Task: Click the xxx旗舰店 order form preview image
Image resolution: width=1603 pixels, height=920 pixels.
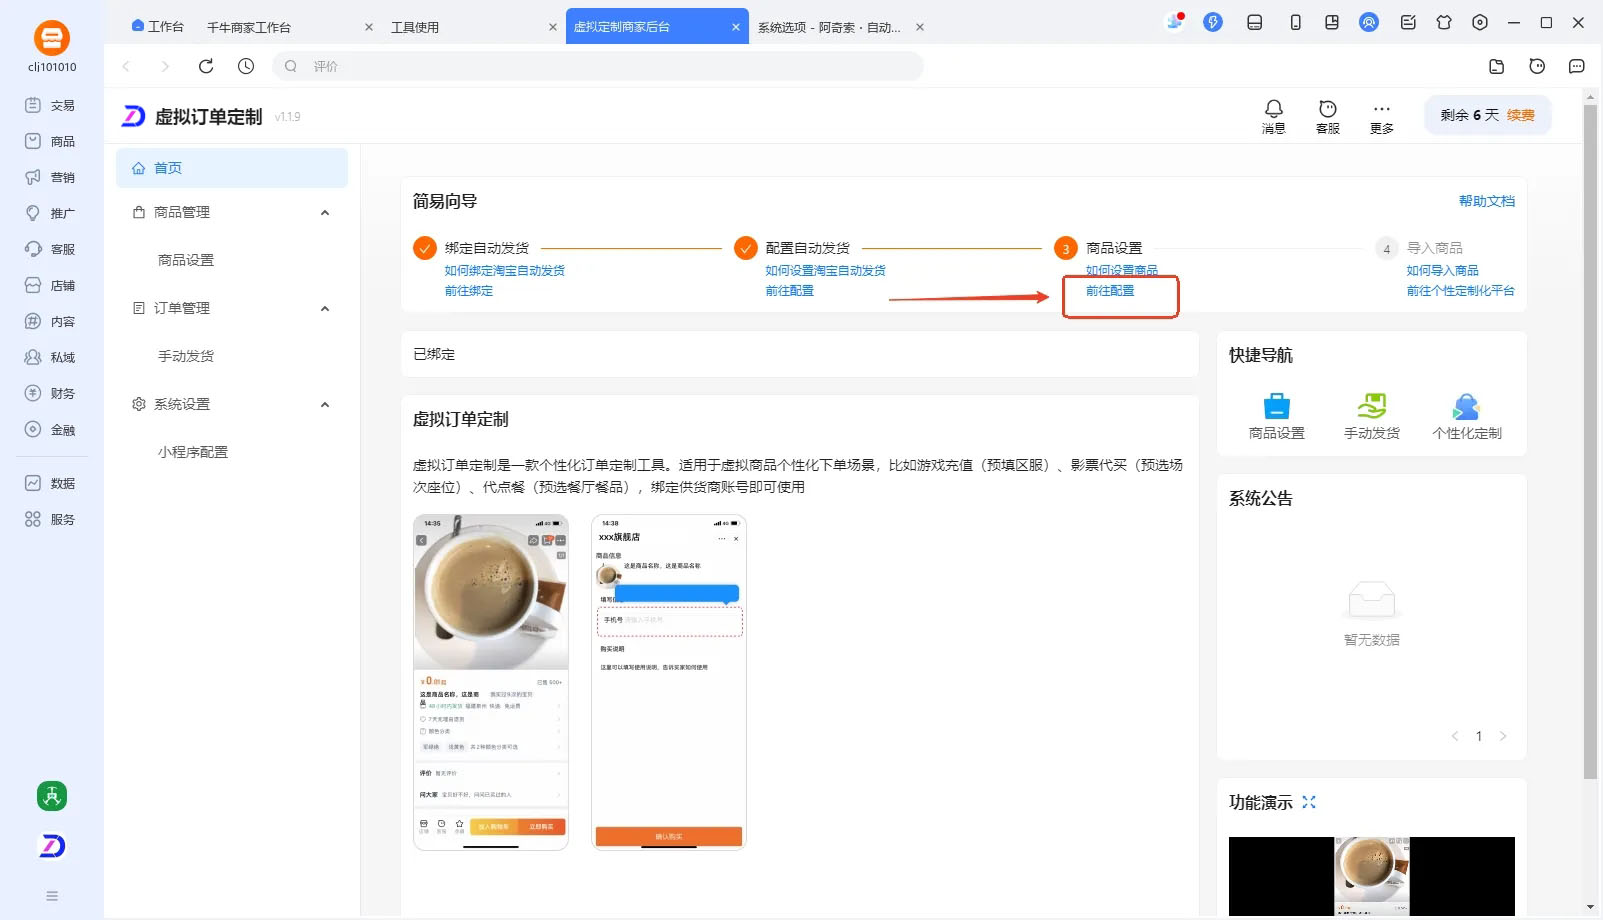Action: [x=669, y=682]
